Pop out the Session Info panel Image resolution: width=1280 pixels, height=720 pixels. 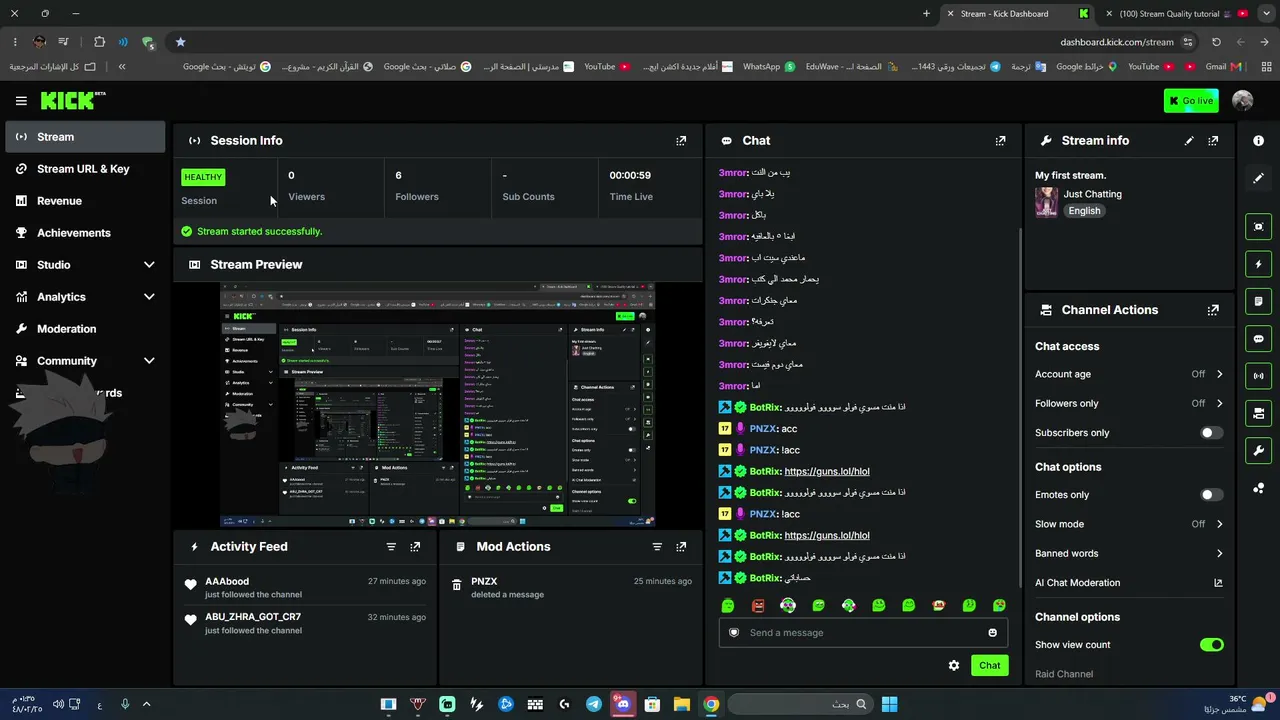coord(681,141)
